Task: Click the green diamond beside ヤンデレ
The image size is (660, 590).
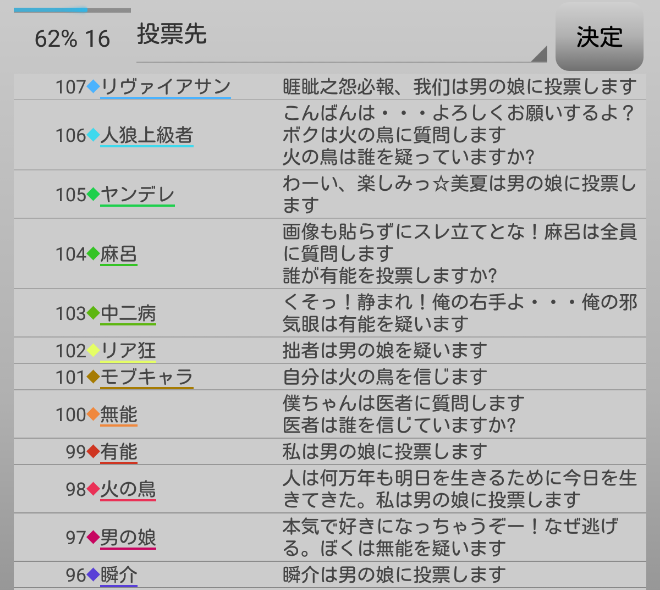Action: pyautogui.click(x=93, y=194)
